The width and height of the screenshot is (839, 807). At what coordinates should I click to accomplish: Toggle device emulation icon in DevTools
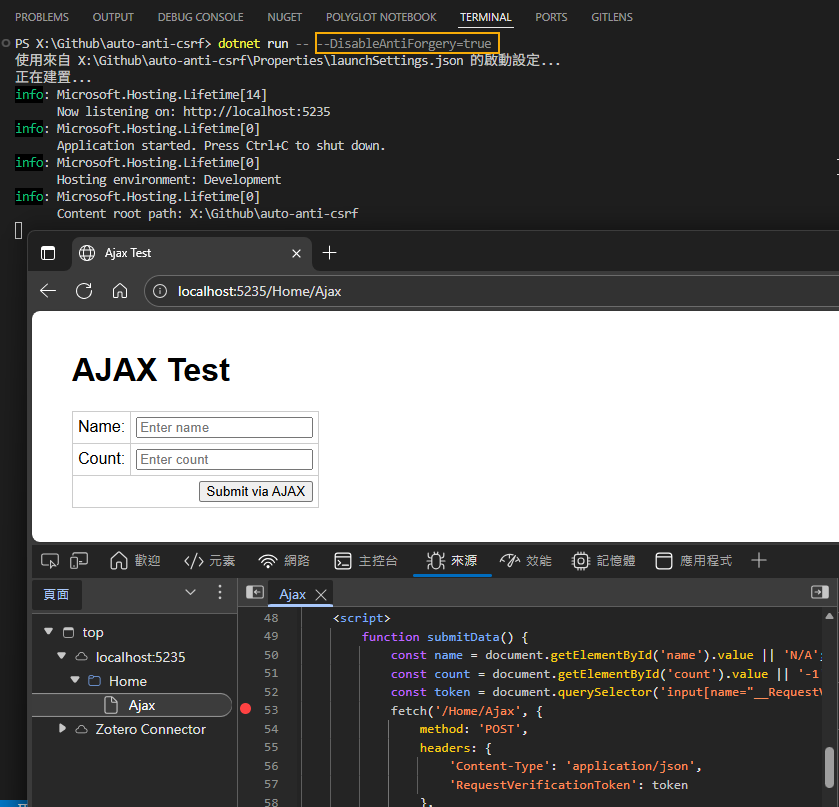pyautogui.click(x=79, y=560)
